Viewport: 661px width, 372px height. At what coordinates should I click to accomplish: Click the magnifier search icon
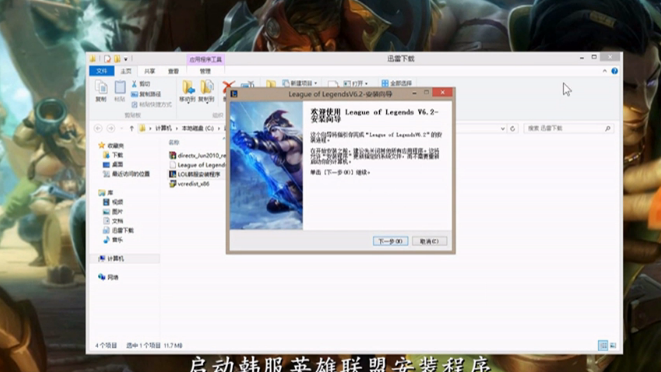607,128
